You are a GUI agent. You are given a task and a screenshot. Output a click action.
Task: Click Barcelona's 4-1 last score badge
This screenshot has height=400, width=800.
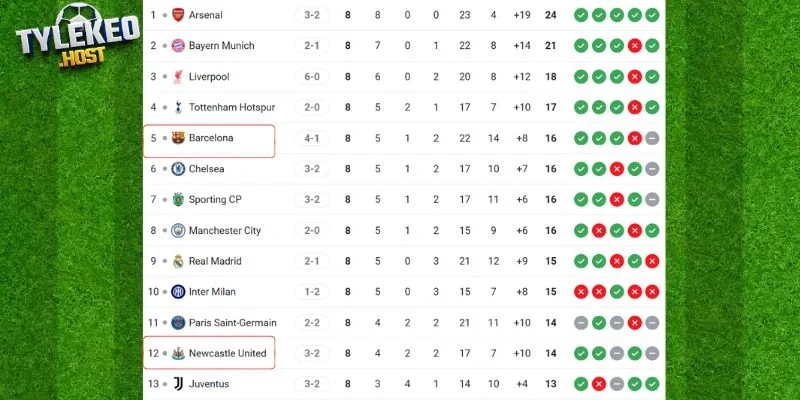tap(312, 138)
